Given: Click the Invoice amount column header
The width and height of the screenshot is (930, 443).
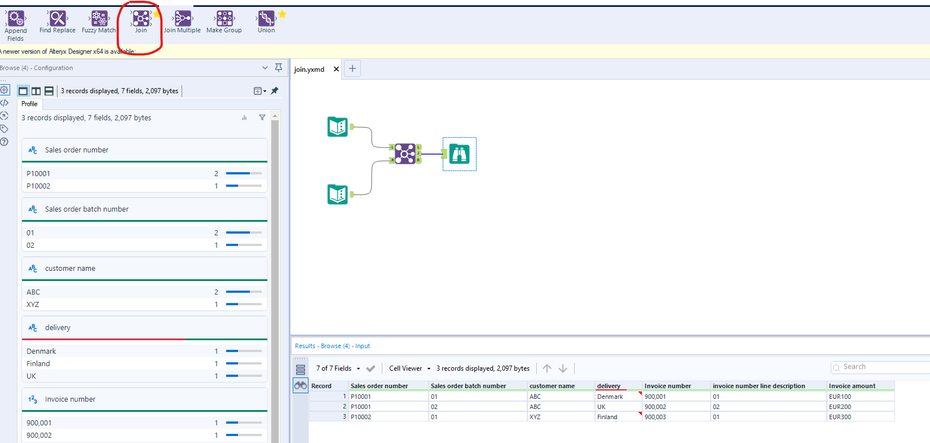Looking at the screenshot, I should 860,386.
